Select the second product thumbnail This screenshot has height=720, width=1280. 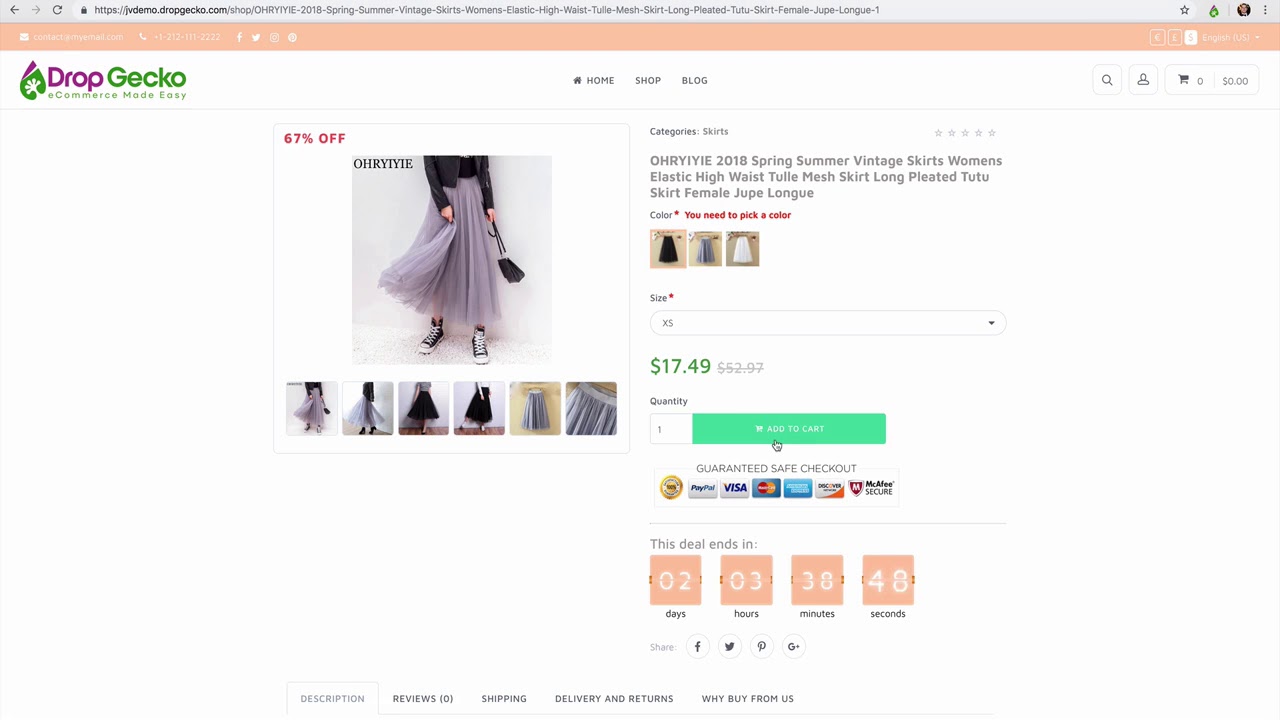[368, 408]
